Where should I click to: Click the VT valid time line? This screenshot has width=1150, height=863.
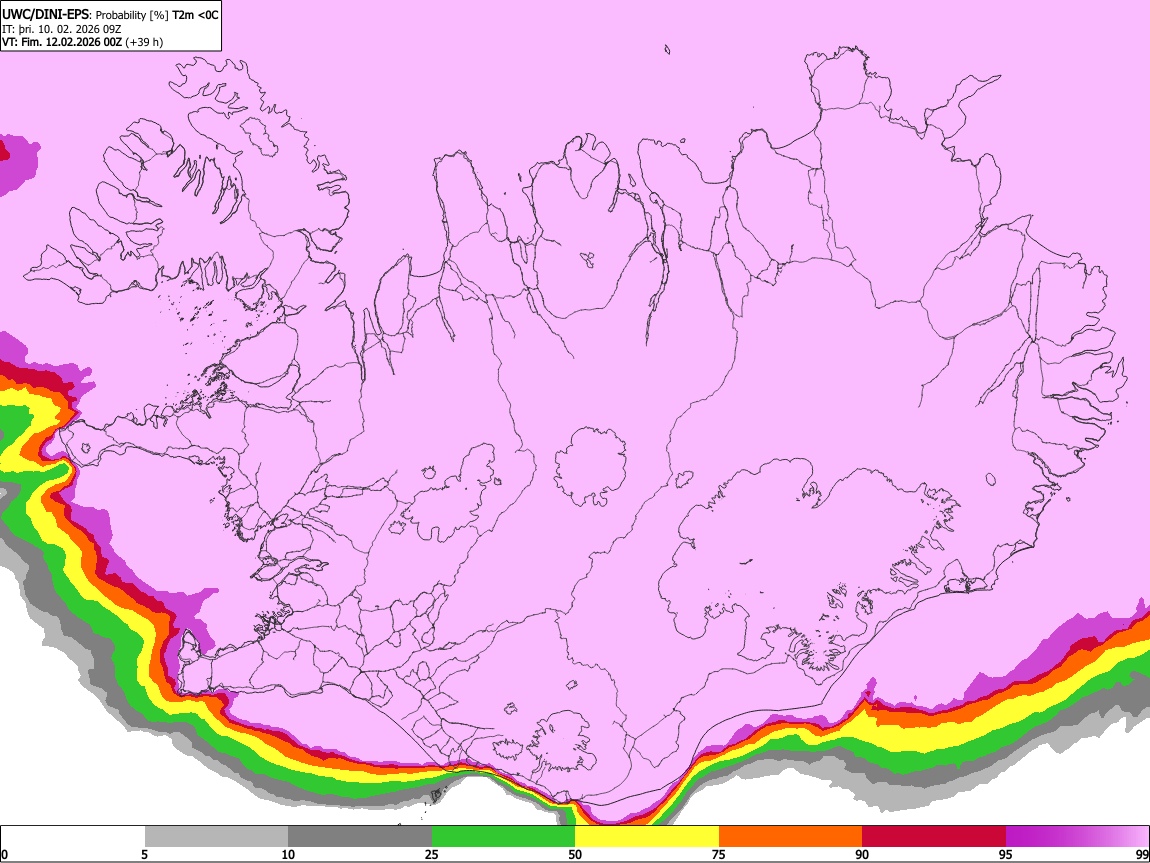(x=82, y=42)
